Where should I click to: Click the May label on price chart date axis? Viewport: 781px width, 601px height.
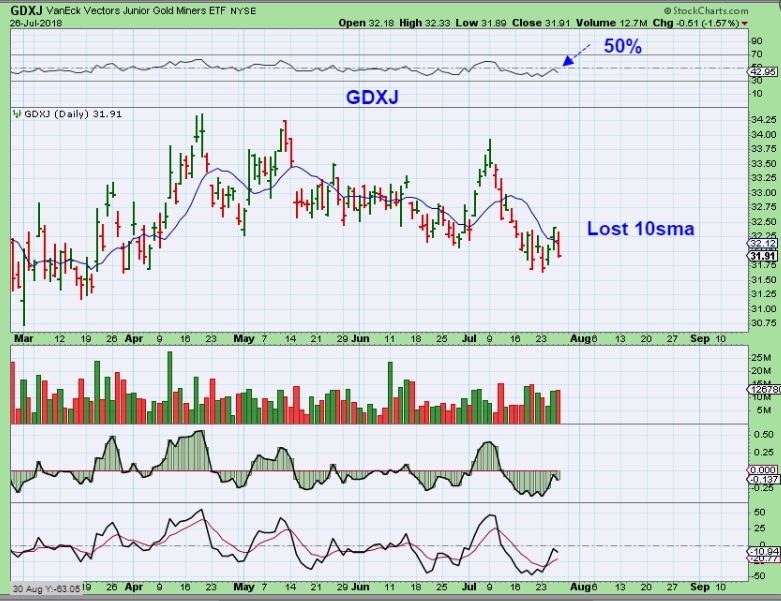pos(244,339)
